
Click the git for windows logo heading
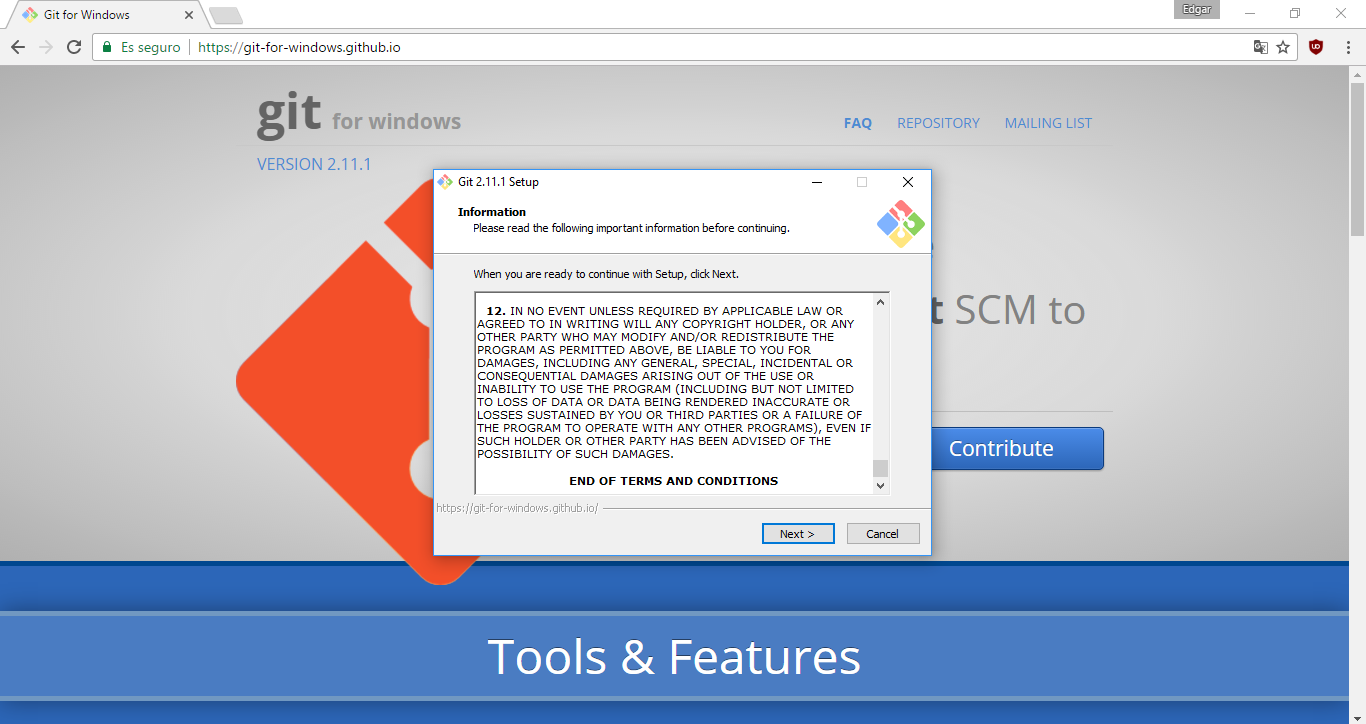[359, 114]
